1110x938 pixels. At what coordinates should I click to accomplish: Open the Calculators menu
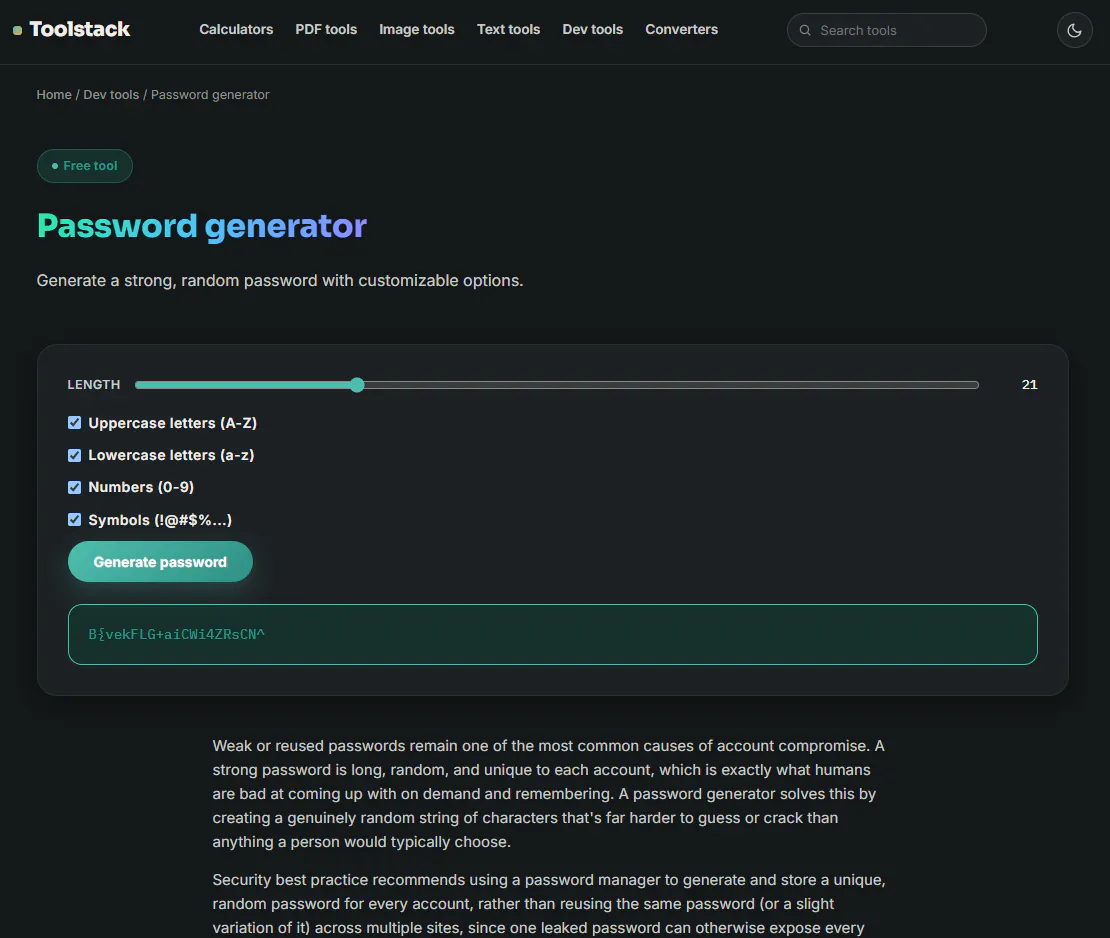[236, 29]
